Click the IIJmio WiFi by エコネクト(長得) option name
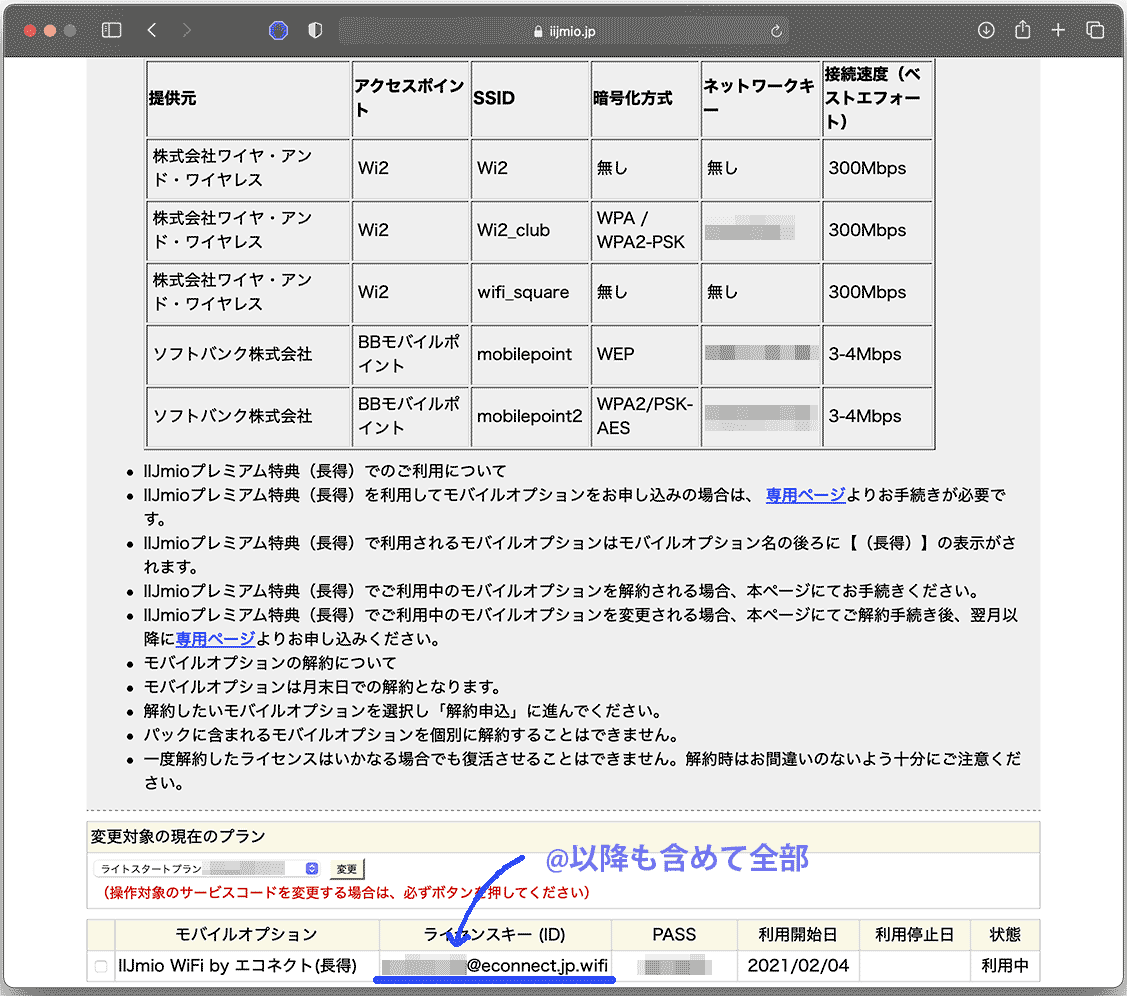Viewport: 1127px width, 996px height. (238, 965)
